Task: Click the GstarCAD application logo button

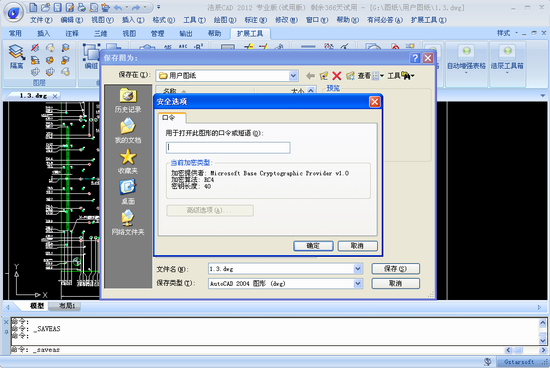Action: (x=13, y=13)
